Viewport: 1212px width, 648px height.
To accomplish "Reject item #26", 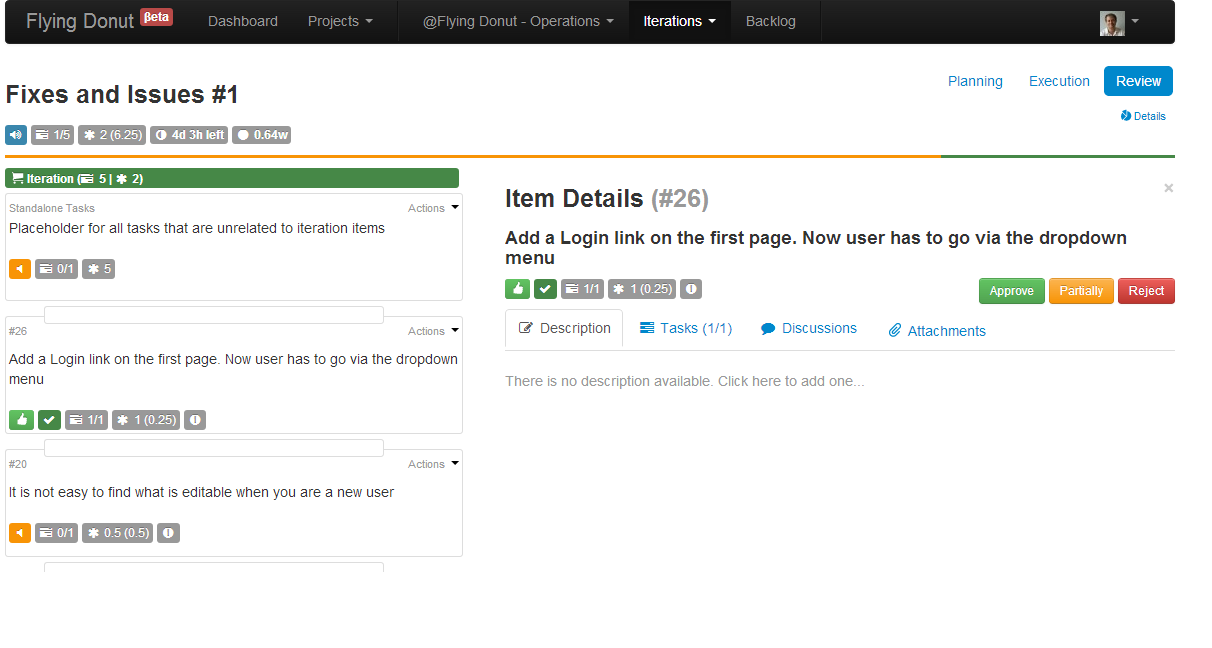I will click(1146, 291).
